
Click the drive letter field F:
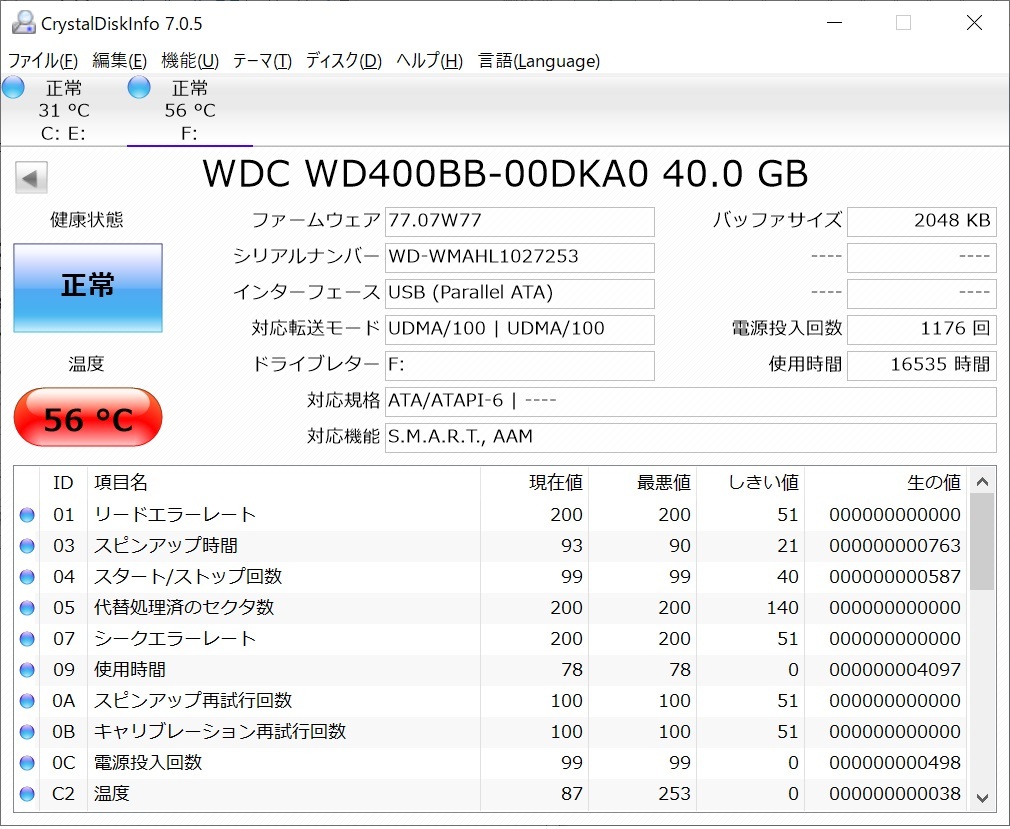[520, 366]
